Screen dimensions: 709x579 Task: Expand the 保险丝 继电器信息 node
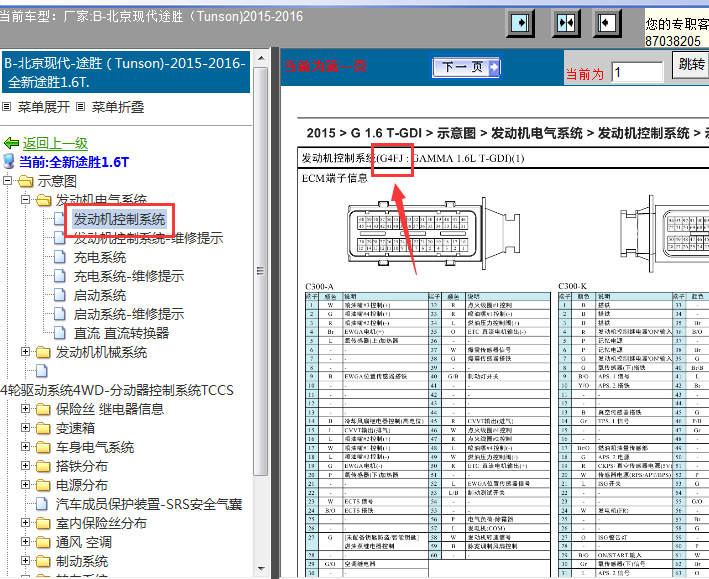[x=26, y=408]
